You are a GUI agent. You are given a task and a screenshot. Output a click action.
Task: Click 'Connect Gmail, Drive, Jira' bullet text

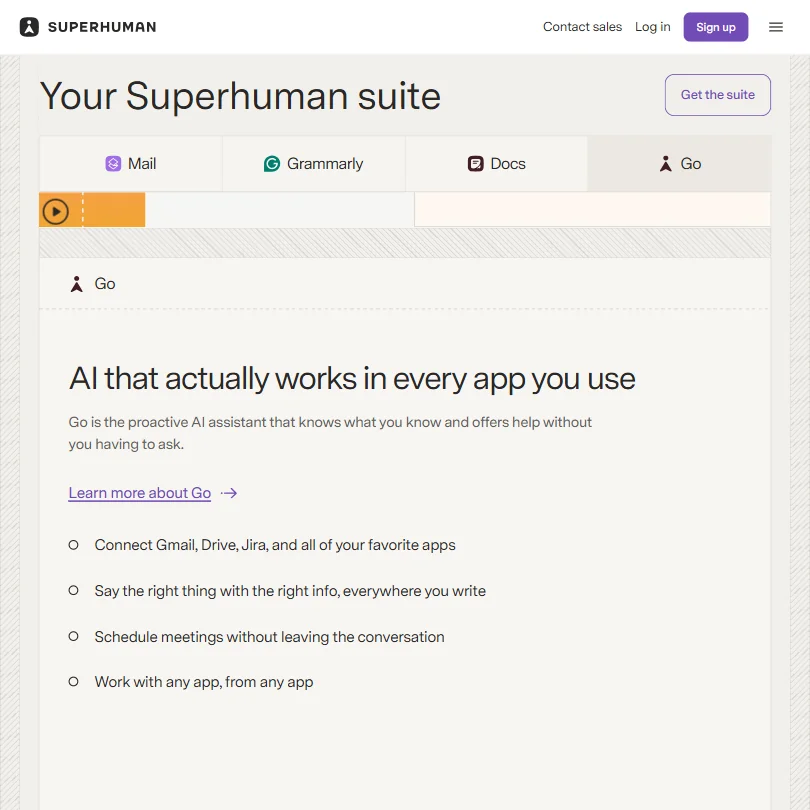tap(275, 545)
